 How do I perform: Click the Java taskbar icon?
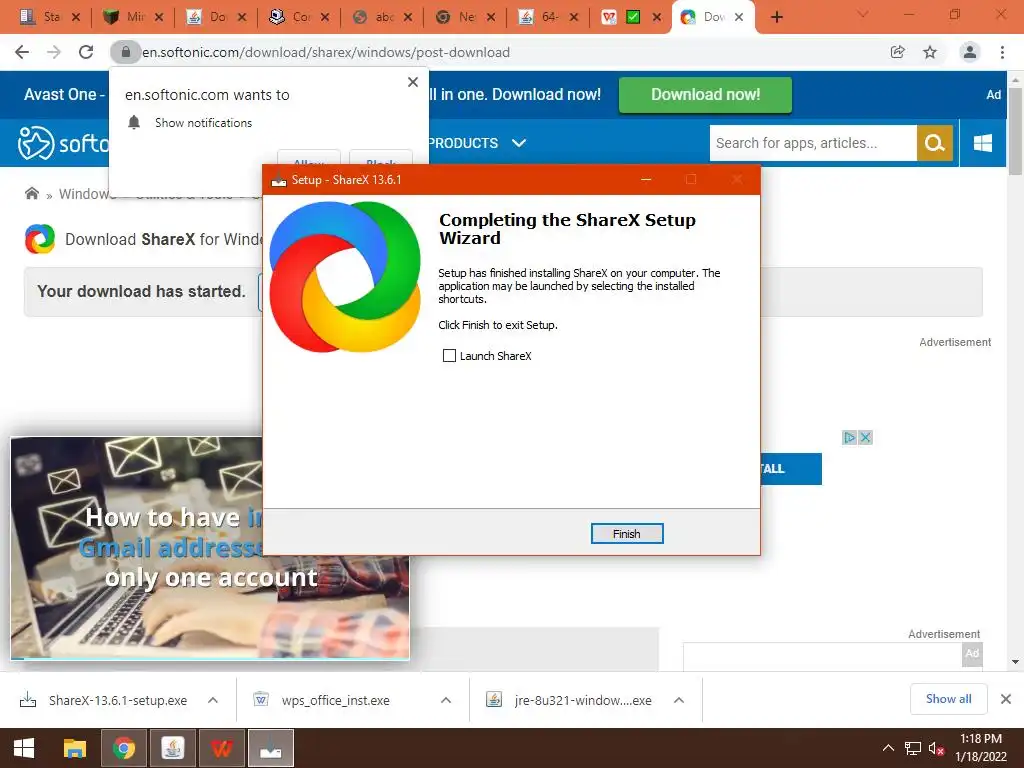172,748
